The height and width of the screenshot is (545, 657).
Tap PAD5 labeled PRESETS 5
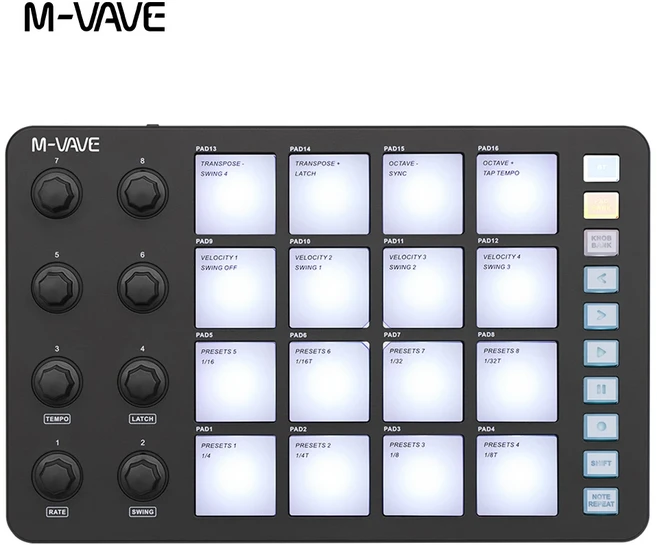[235, 381]
